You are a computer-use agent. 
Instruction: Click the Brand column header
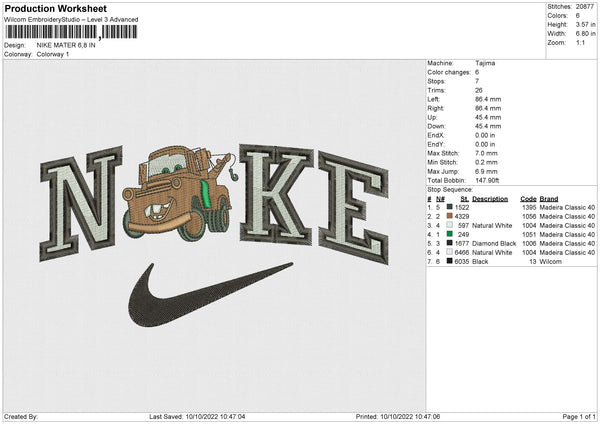pos(549,198)
